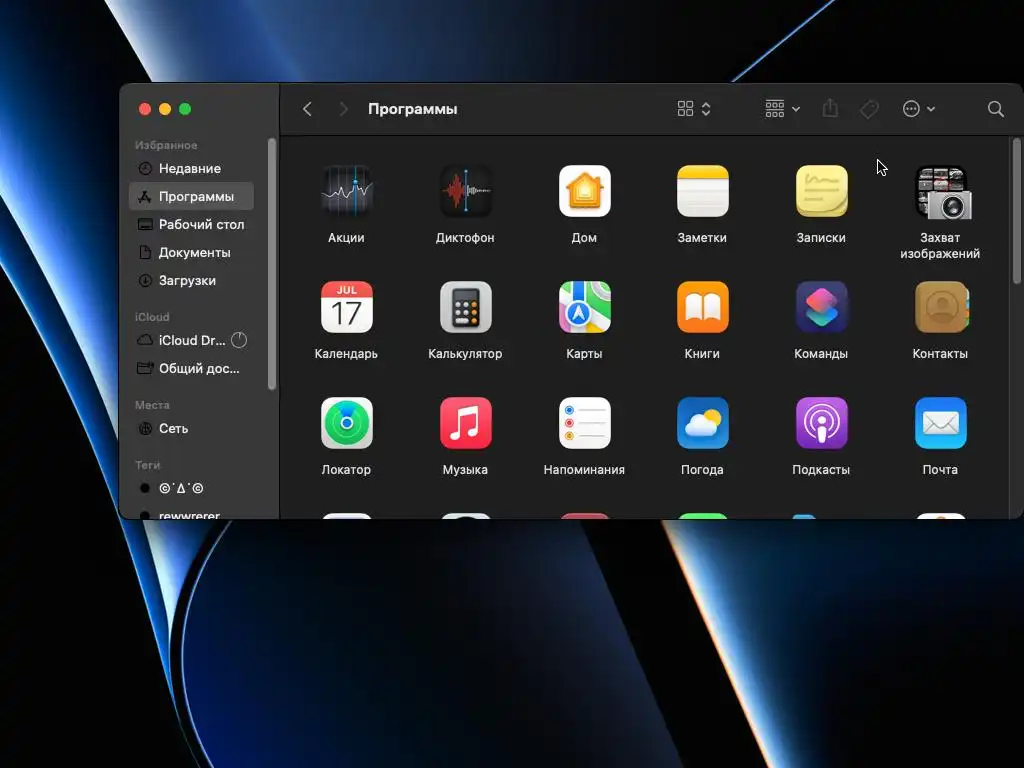The height and width of the screenshot is (768, 1024).
Task: Open the Почта mail app icon
Action: click(x=940, y=423)
